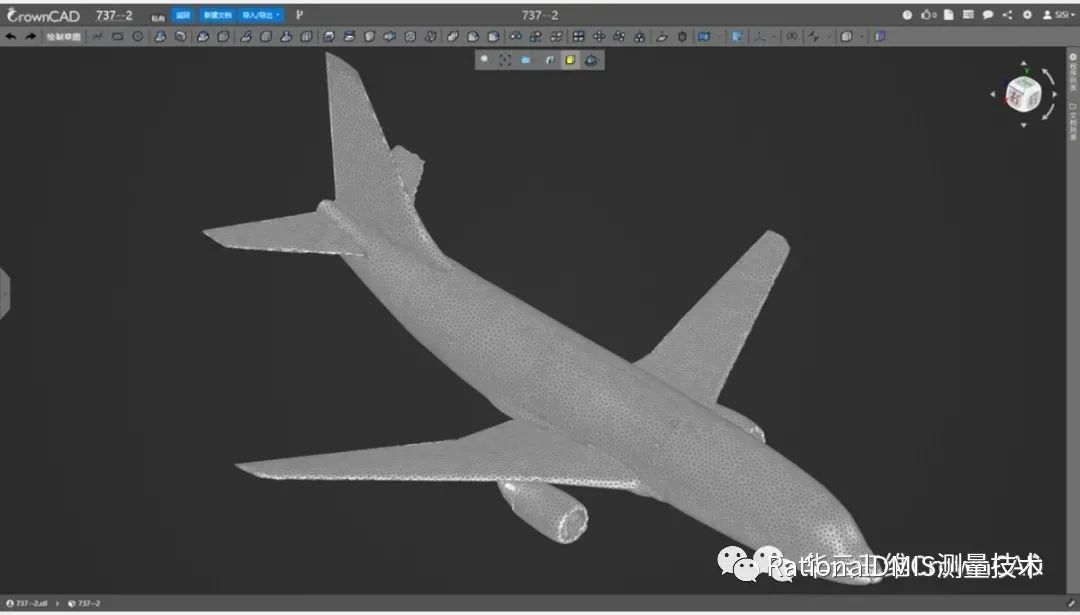Expand the 导入/导出 dropdown
Viewport: 1080px width, 615px height.
[262, 16]
